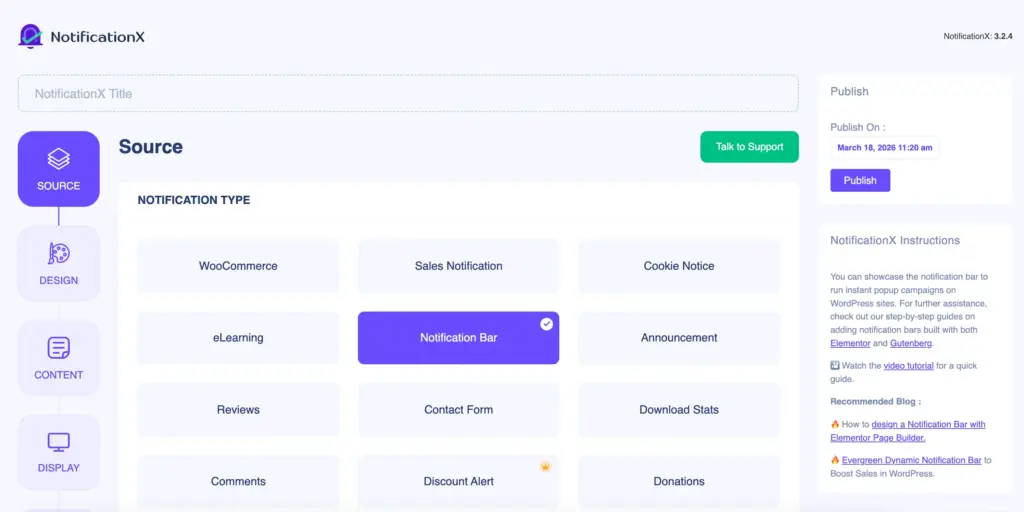Click the DISPLAY step label
This screenshot has width=1024, height=512.
(x=59, y=468)
